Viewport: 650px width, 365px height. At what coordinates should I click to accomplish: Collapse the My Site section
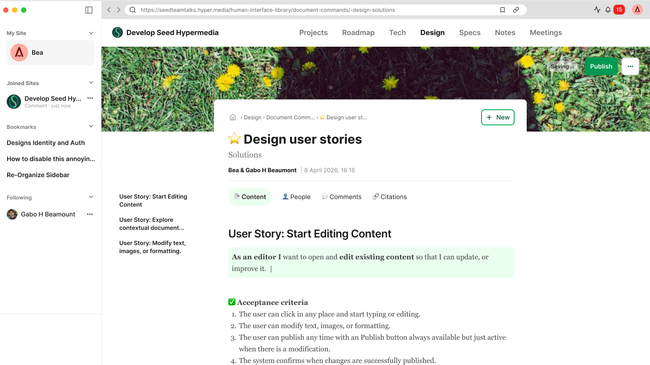[x=91, y=33]
